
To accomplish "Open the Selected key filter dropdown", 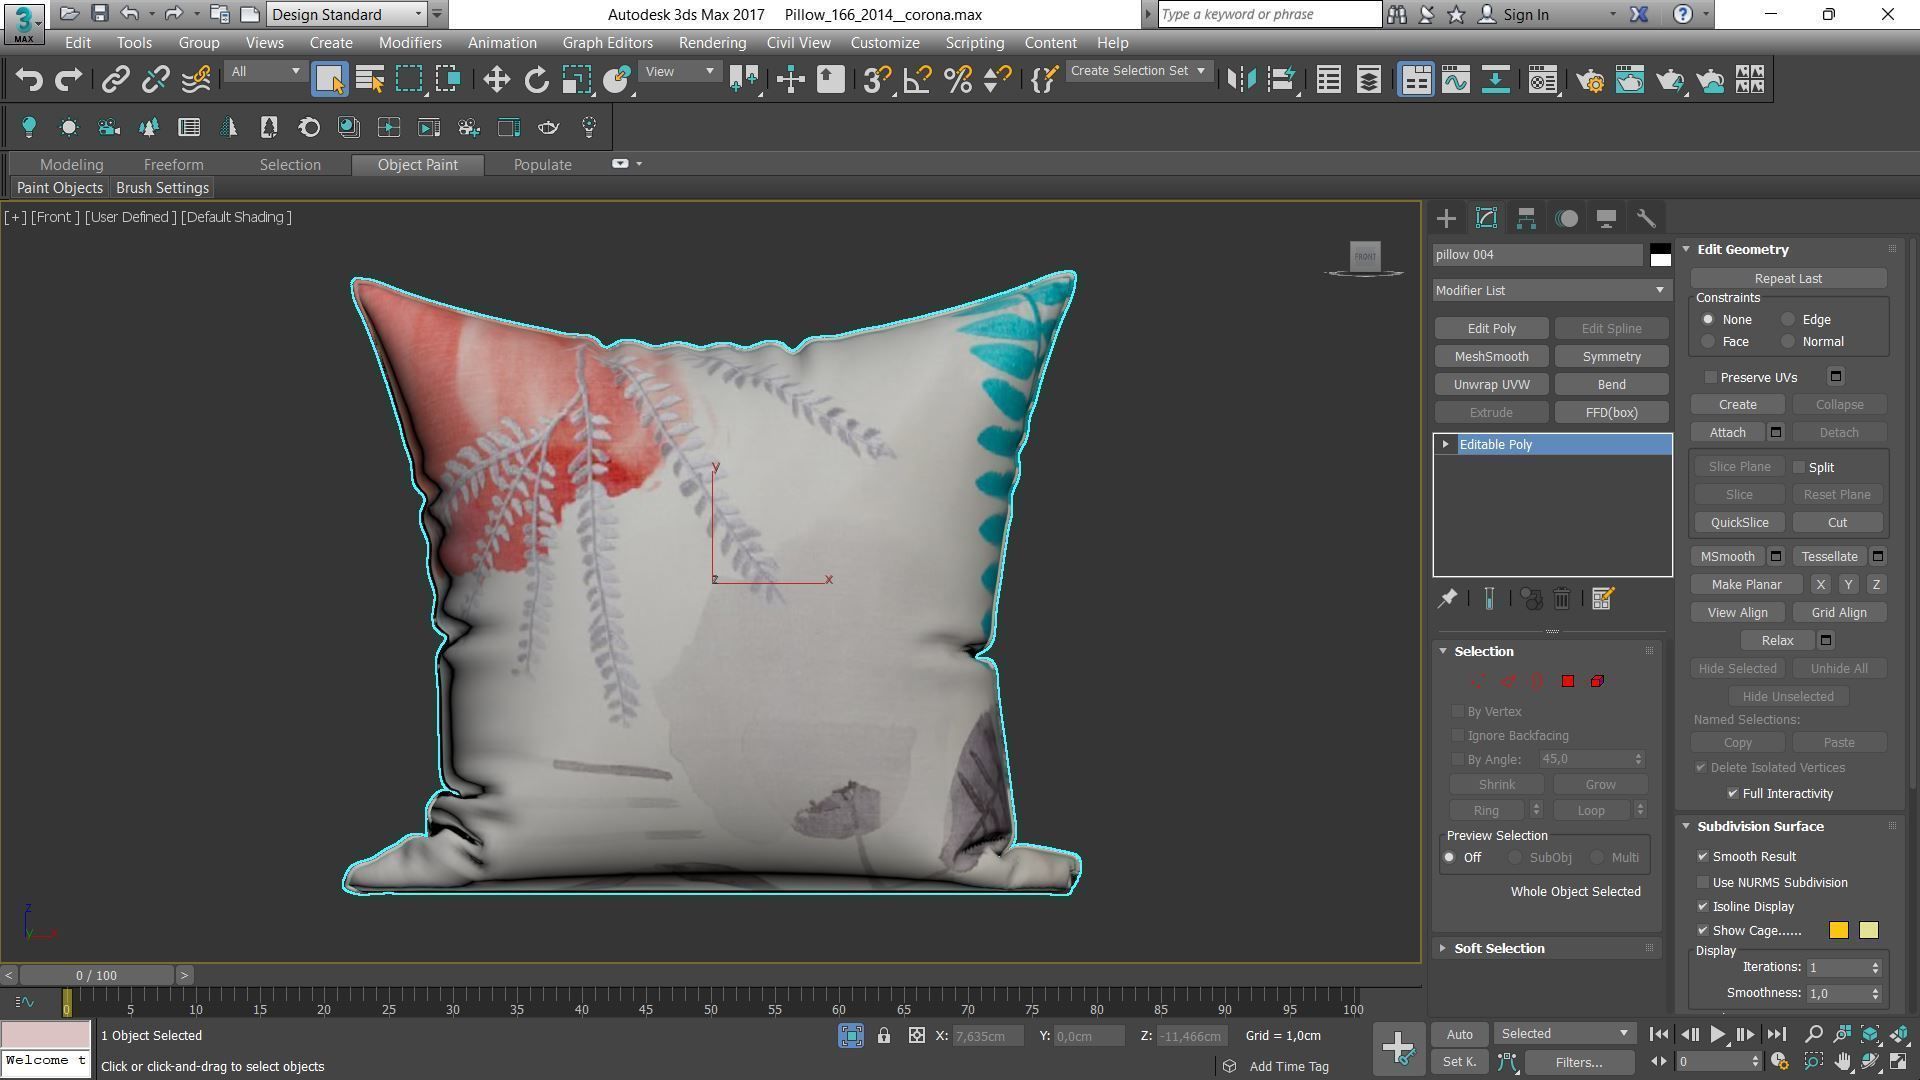I will (x=1564, y=1034).
